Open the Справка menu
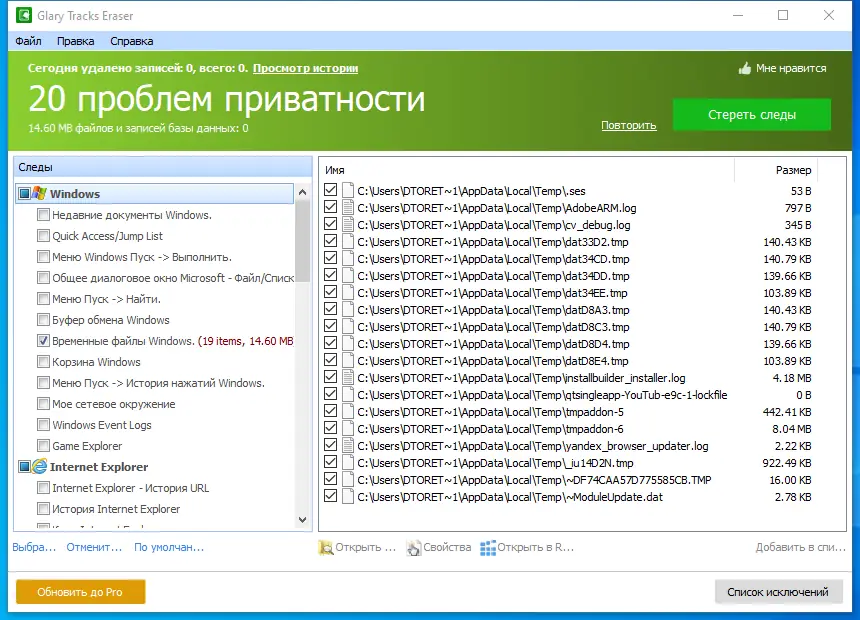Image resolution: width=860 pixels, height=620 pixels. (132, 41)
